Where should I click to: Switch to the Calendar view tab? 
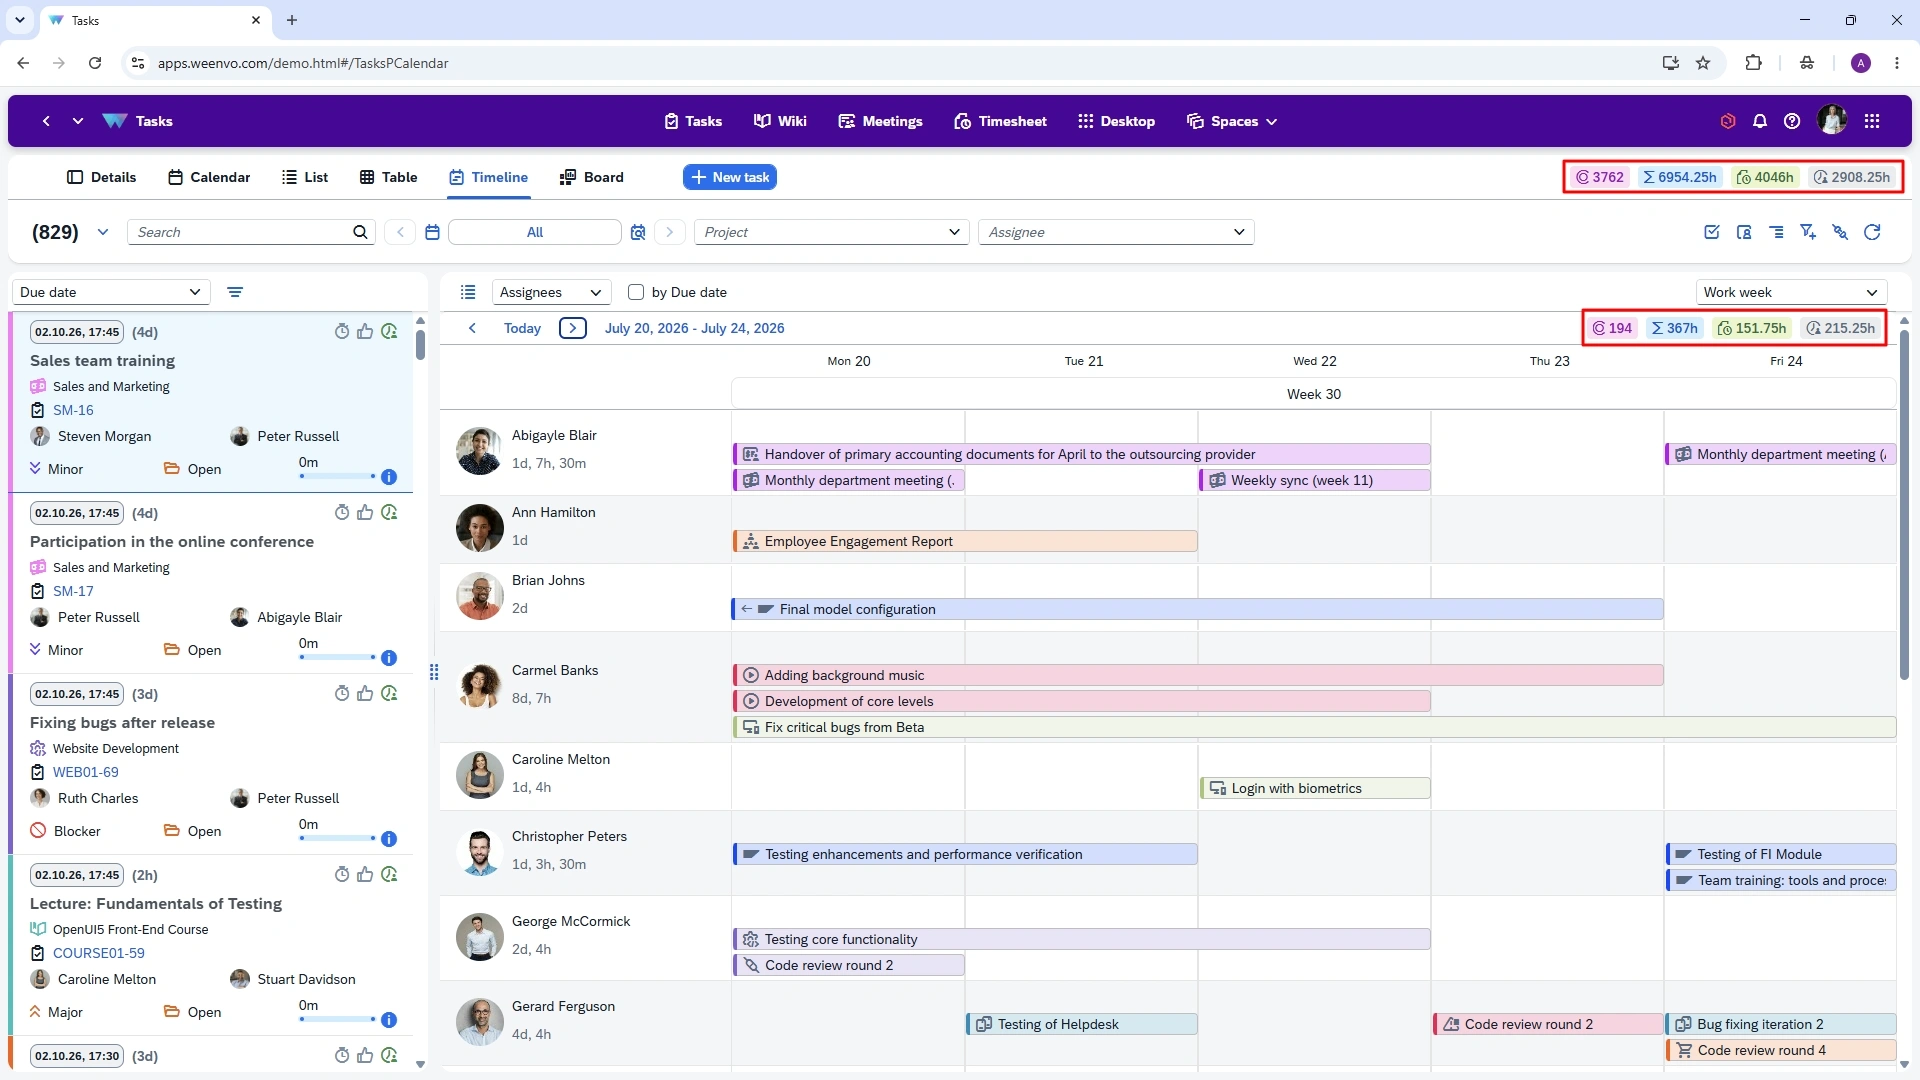click(209, 177)
